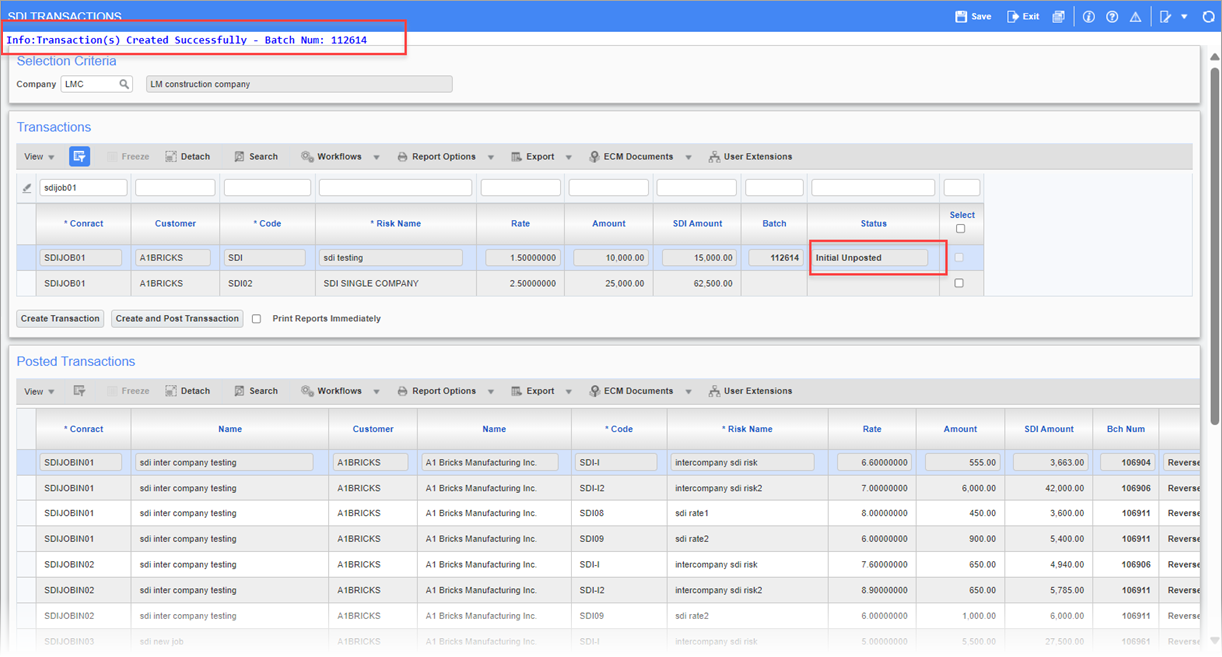Click the circular refresh icon in header

tap(1208, 17)
